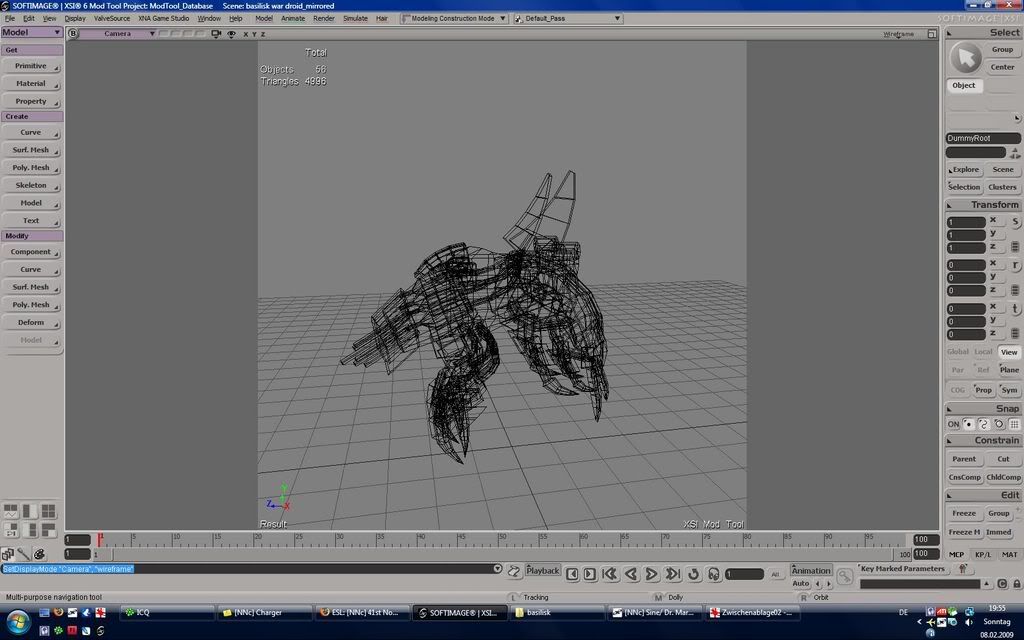Open Firefox from quick launch

[x=58, y=613]
